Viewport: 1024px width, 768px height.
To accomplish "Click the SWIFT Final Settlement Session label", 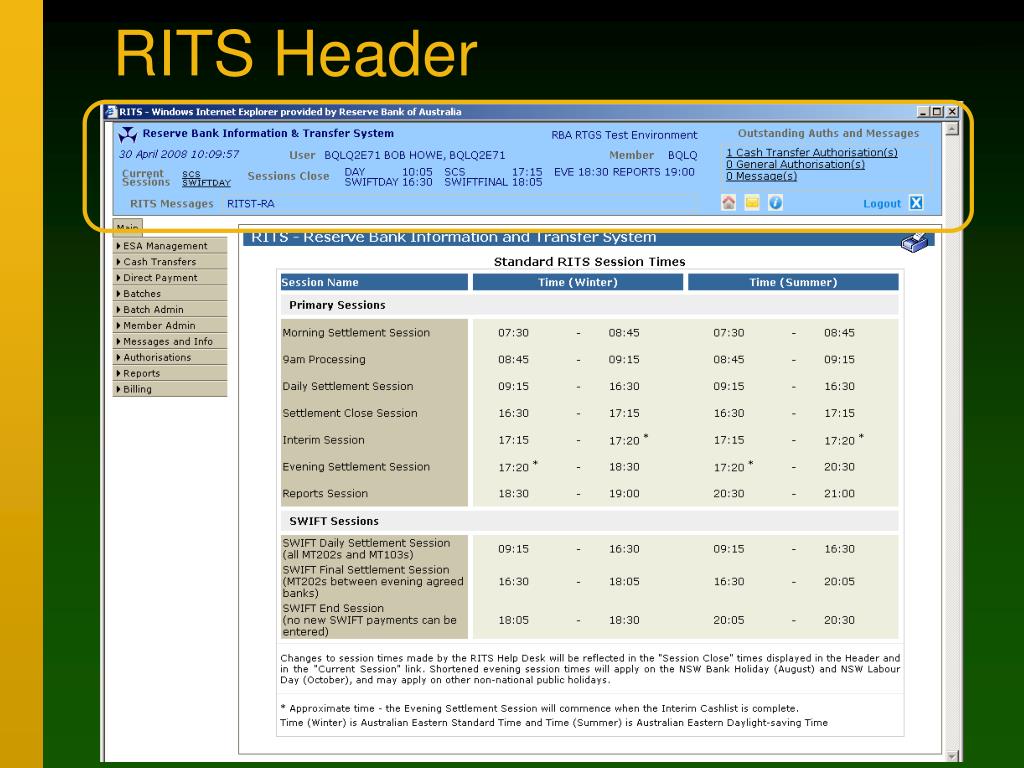I will tap(373, 581).
